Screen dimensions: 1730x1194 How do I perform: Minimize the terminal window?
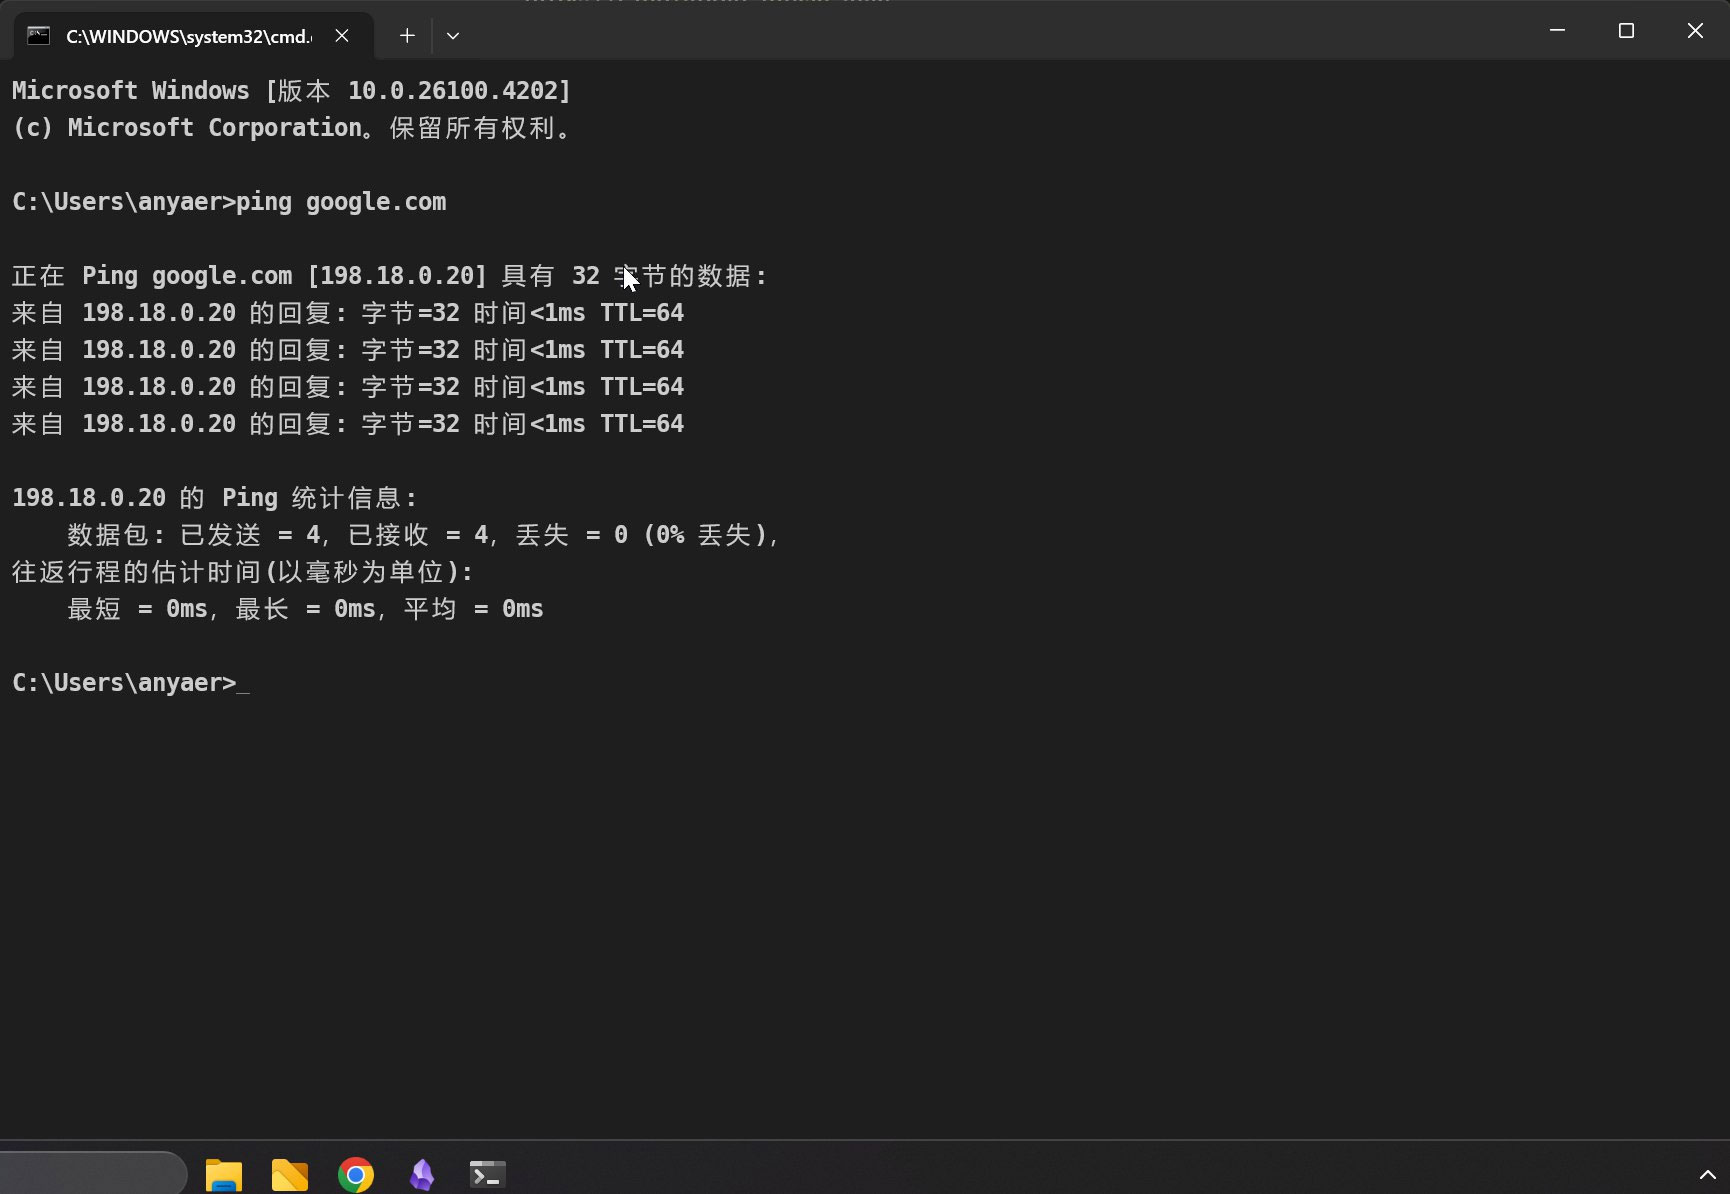tap(1557, 31)
